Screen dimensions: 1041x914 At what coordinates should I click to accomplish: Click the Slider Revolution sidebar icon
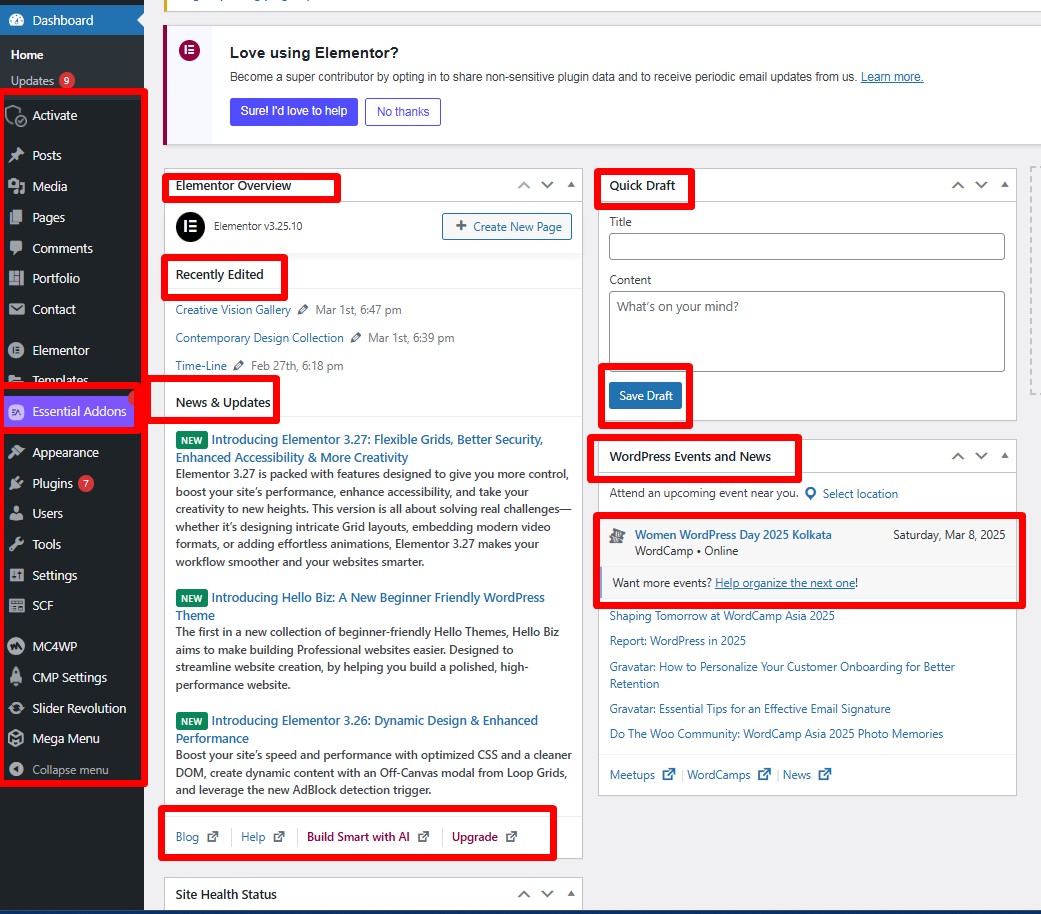pos(16,708)
